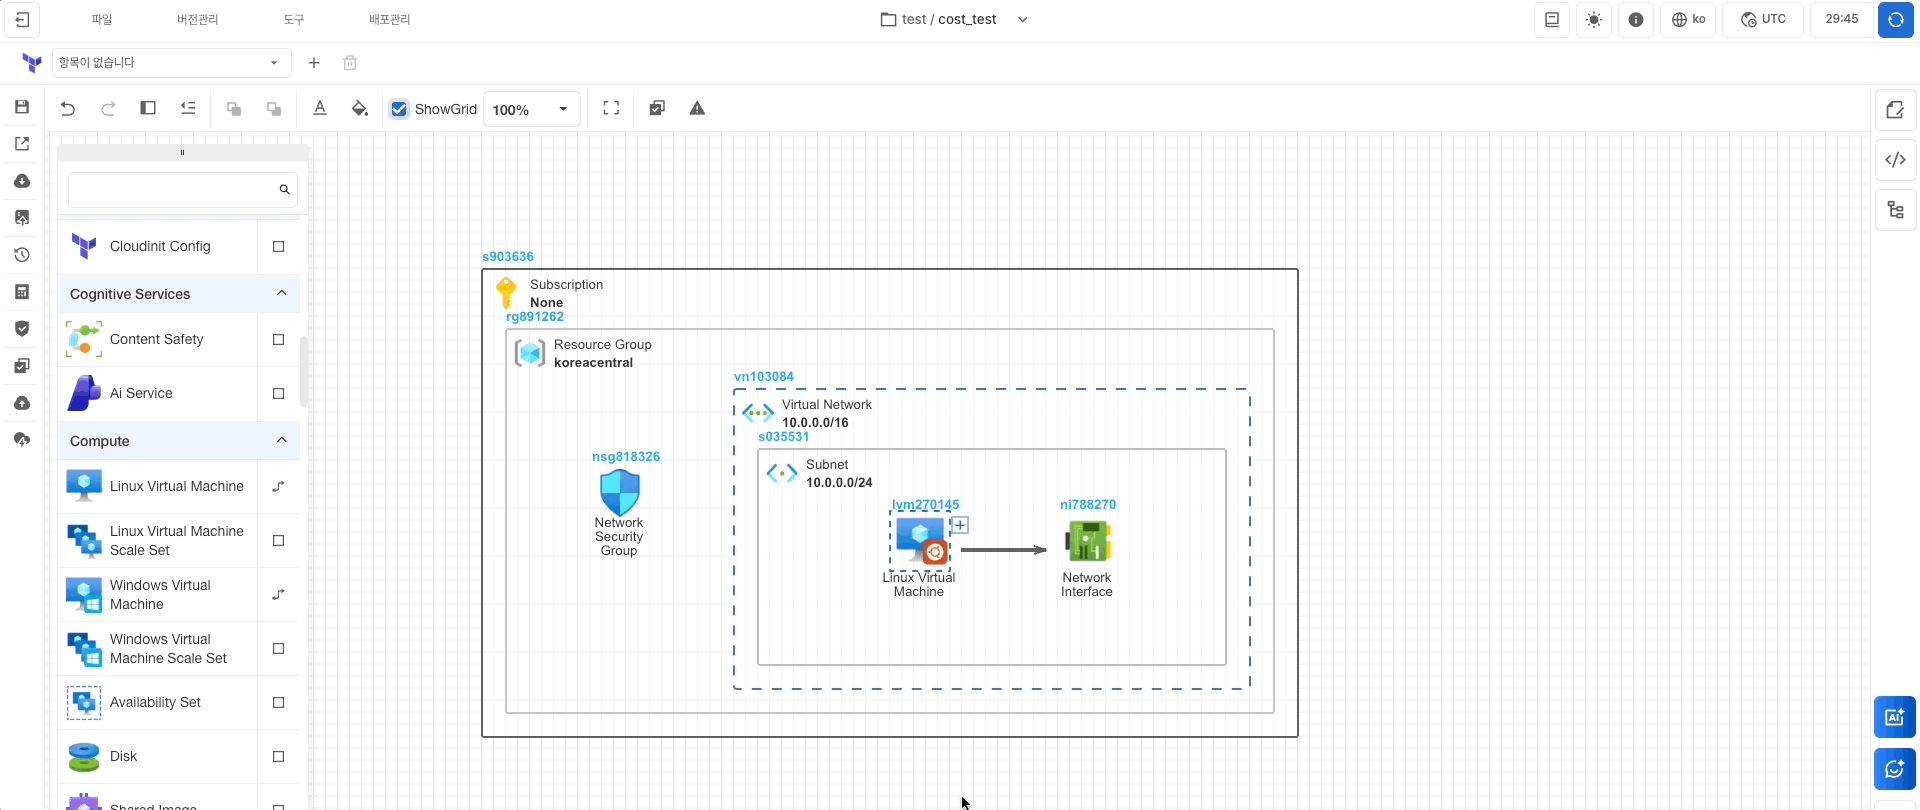Click the ko language button
The image size is (1920, 810).
1688,20
